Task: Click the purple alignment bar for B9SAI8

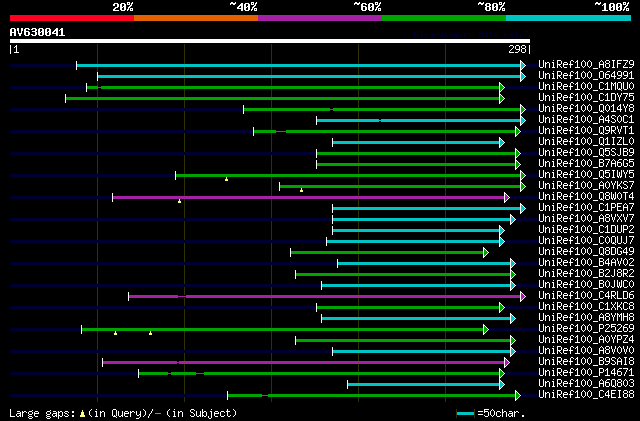Action: click(304, 363)
